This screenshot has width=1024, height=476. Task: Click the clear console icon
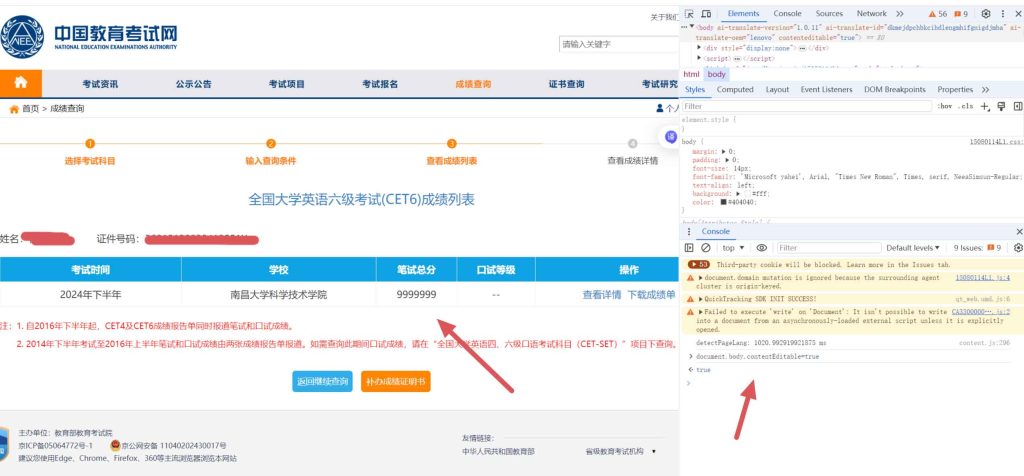706,247
